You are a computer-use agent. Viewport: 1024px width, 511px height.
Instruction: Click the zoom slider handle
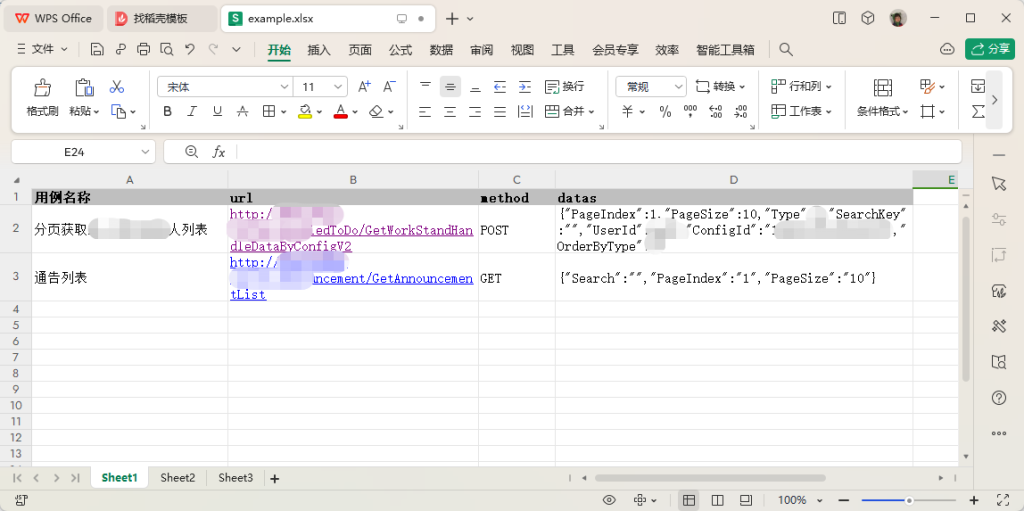click(x=908, y=501)
